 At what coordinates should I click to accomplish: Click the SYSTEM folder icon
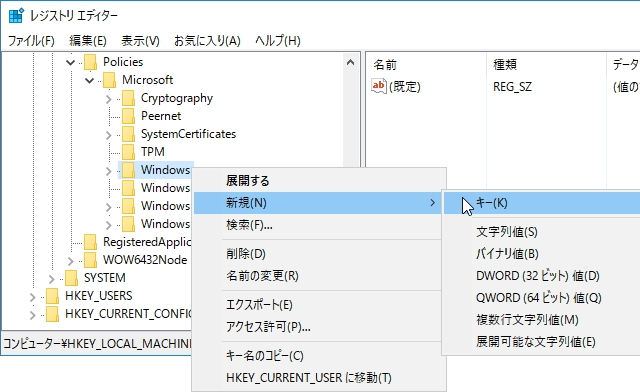[x=71, y=278]
